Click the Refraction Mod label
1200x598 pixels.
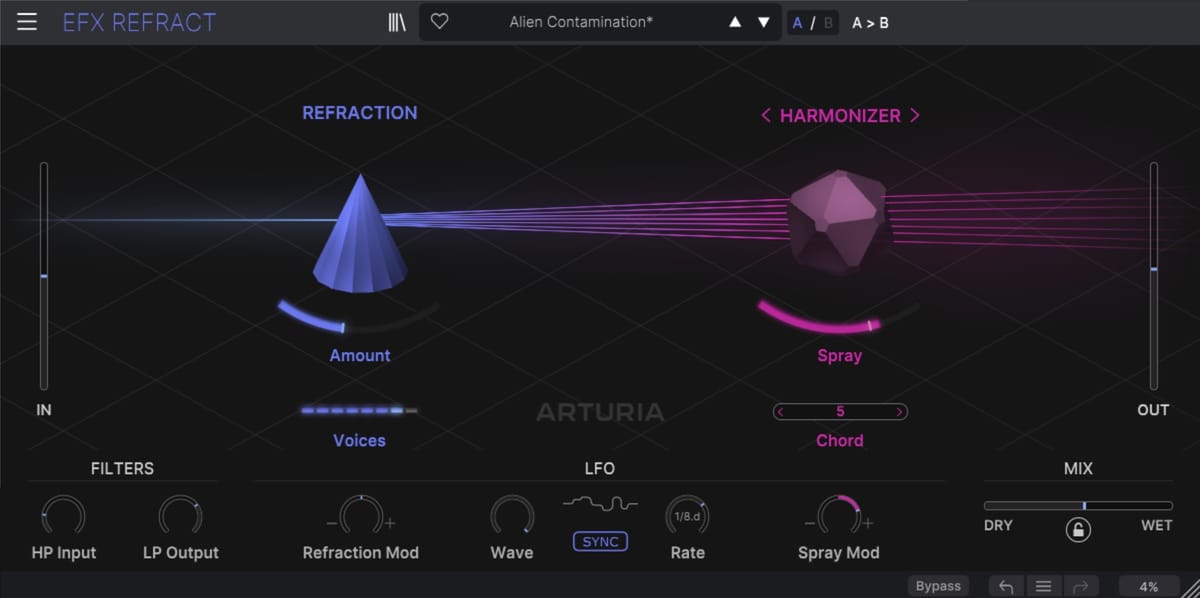[361, 552]
